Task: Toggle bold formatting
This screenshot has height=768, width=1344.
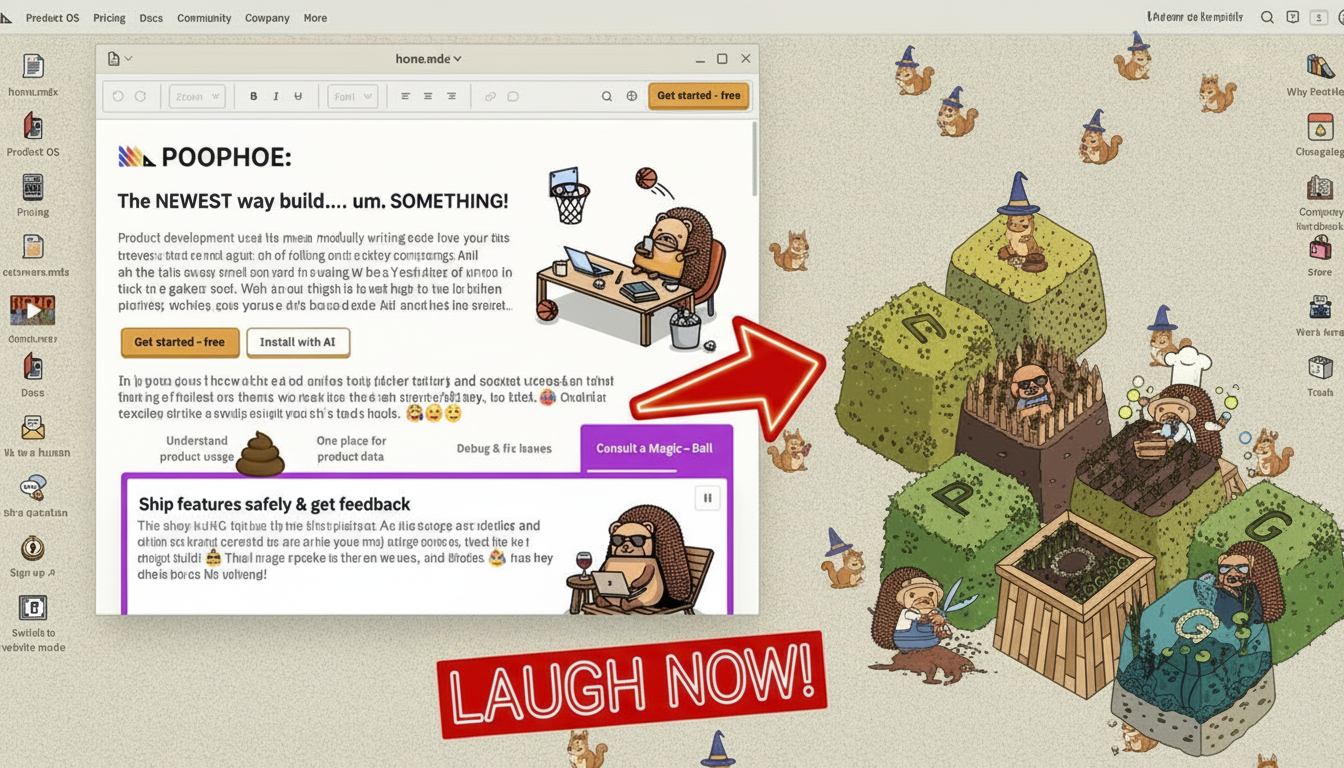Action: pyautogui.click(x=254, y=96)
